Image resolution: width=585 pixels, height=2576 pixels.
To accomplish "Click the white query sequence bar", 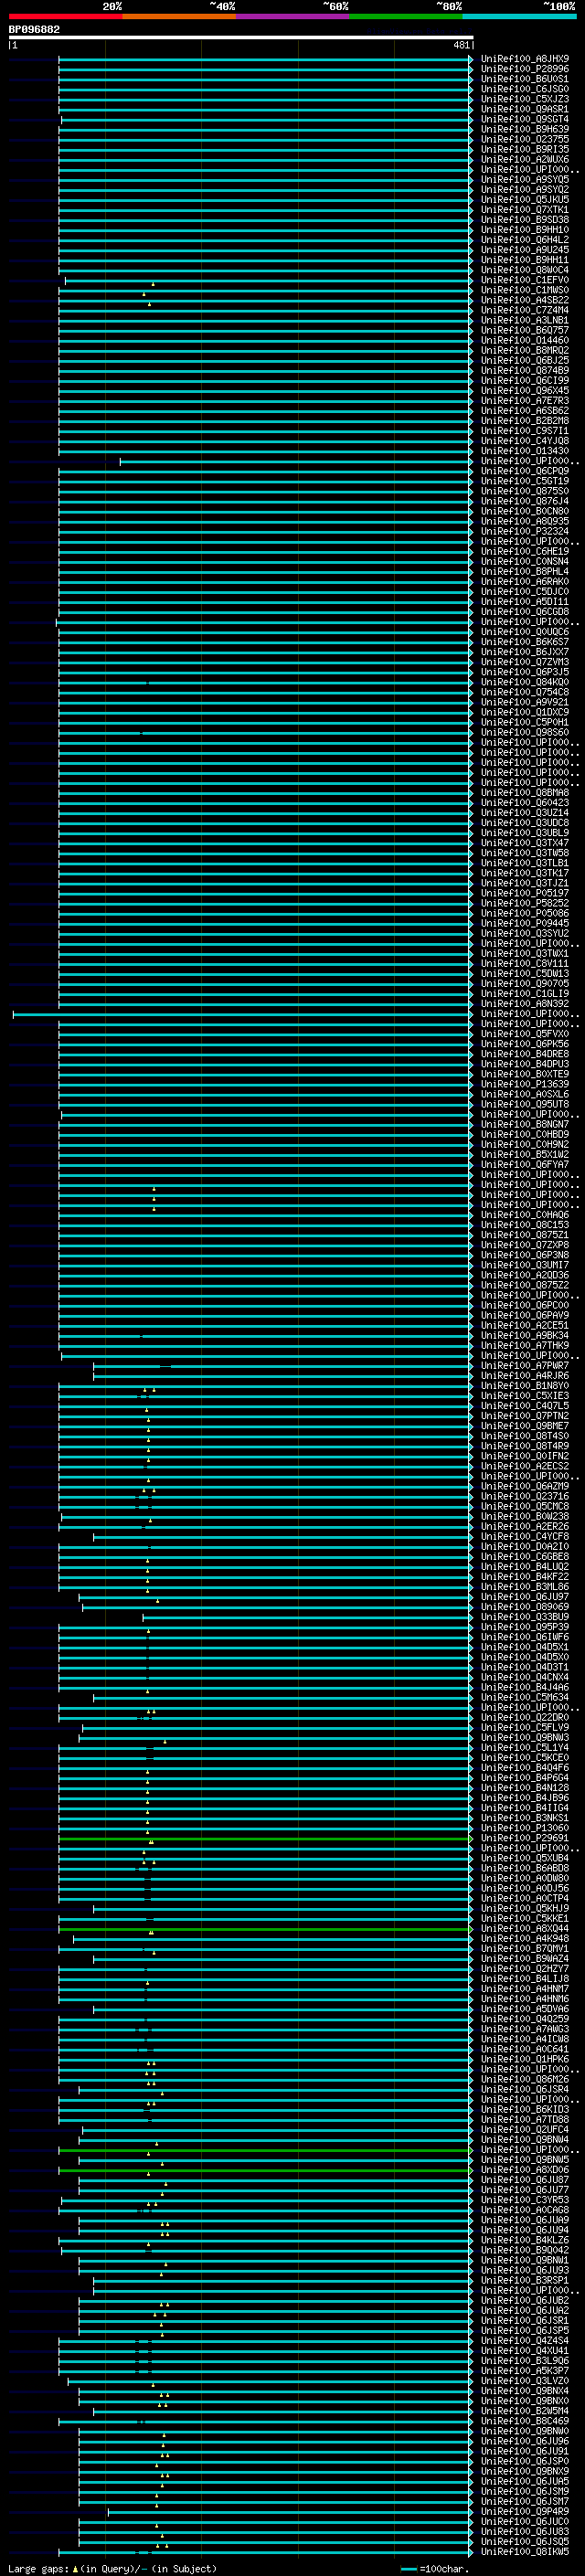I will click(241, 38).
